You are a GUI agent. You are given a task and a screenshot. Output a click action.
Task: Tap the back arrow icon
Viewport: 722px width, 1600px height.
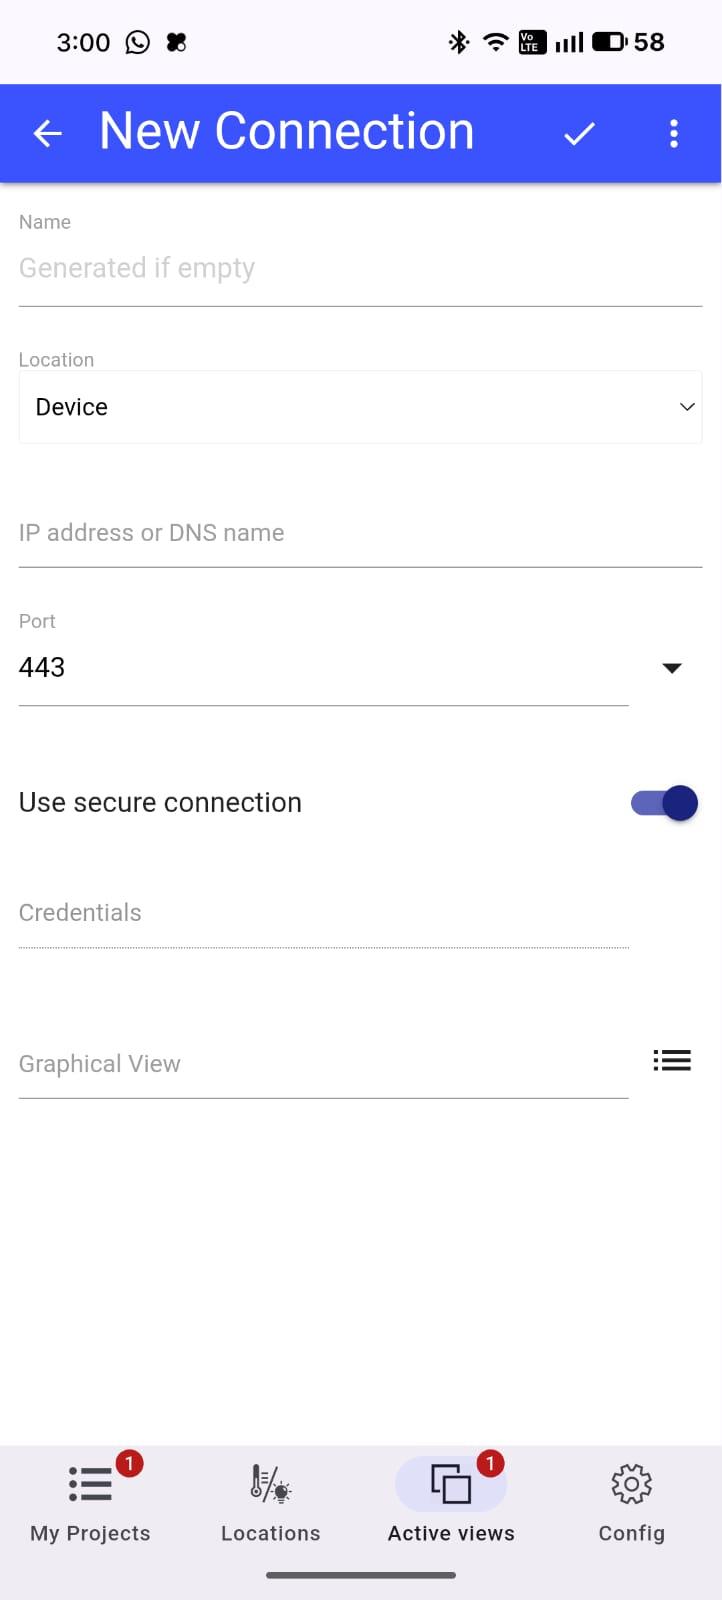47,133
